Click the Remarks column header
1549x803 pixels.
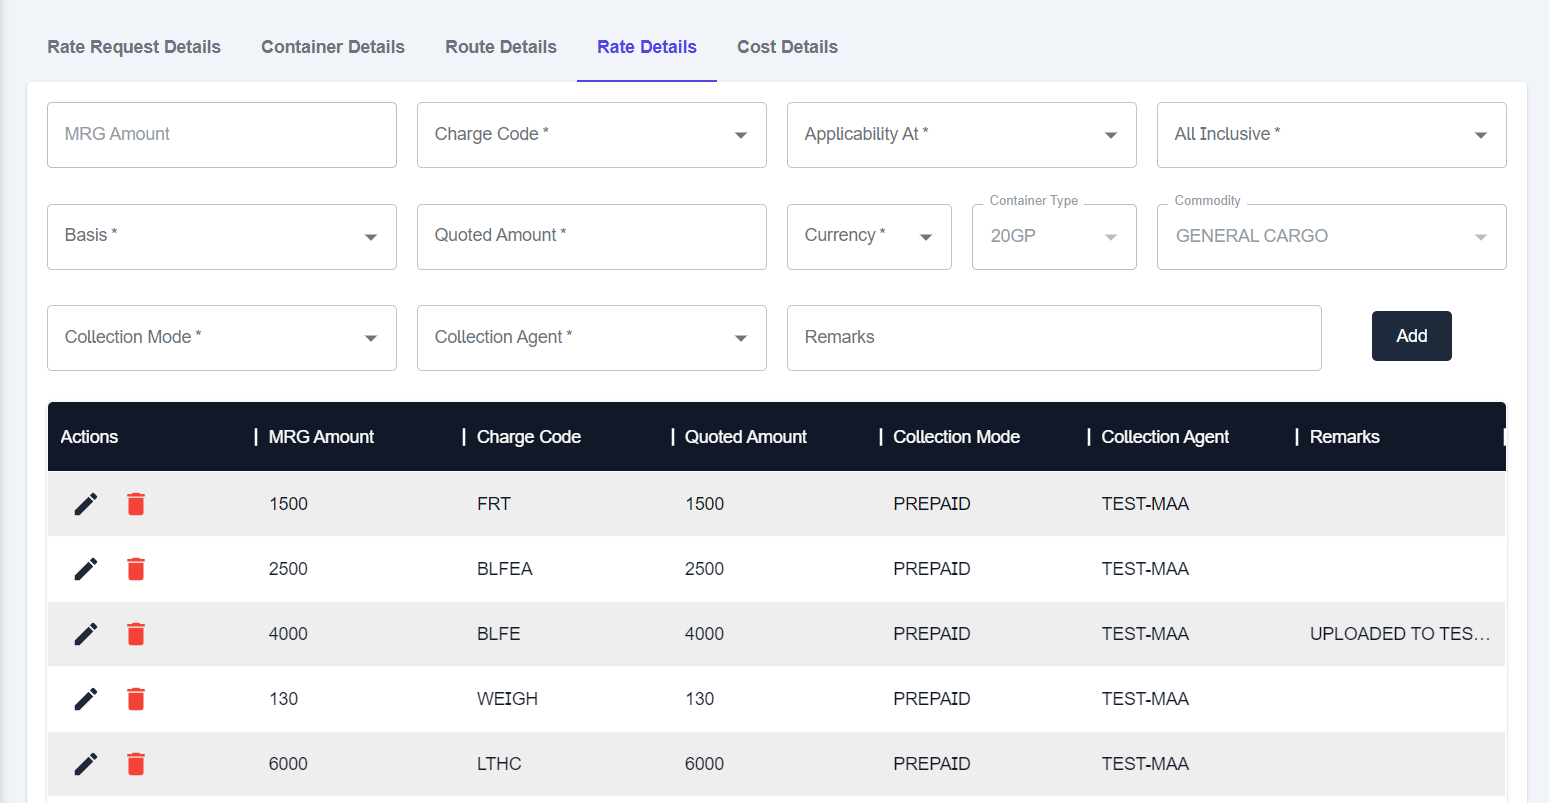pos(1345,437)
